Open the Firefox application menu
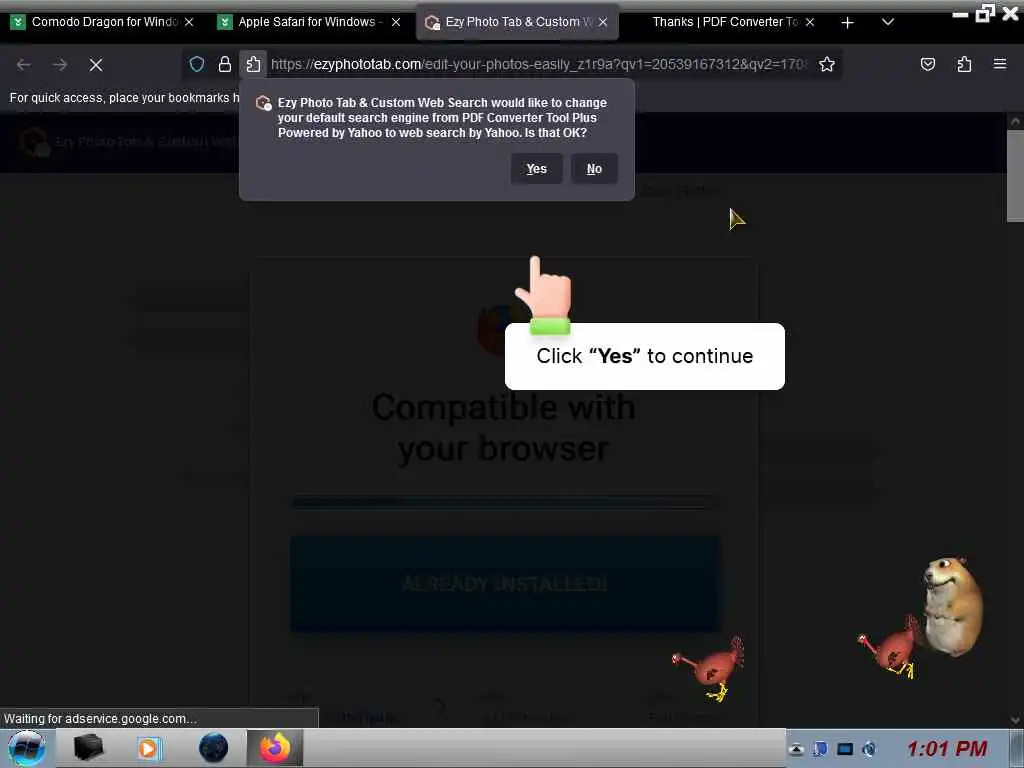The image size is (1024, 768). (1000, 64)
